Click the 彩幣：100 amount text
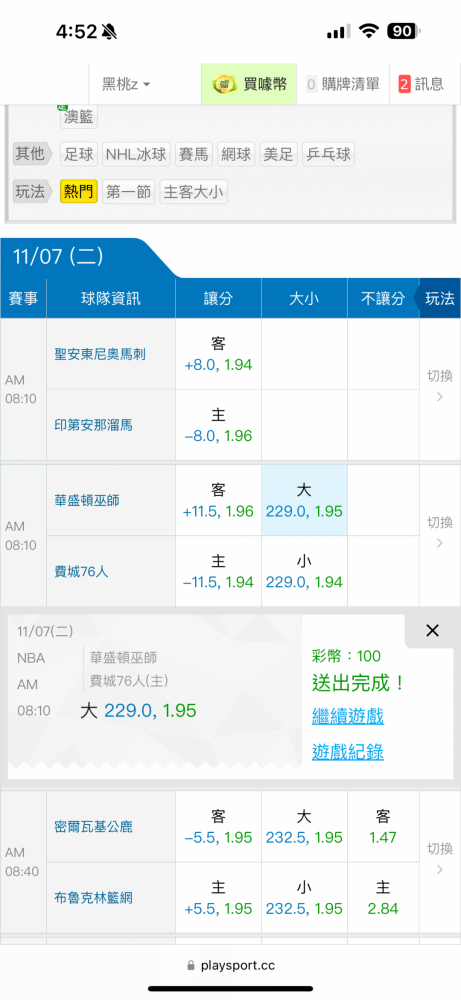 tap(346, 656)
